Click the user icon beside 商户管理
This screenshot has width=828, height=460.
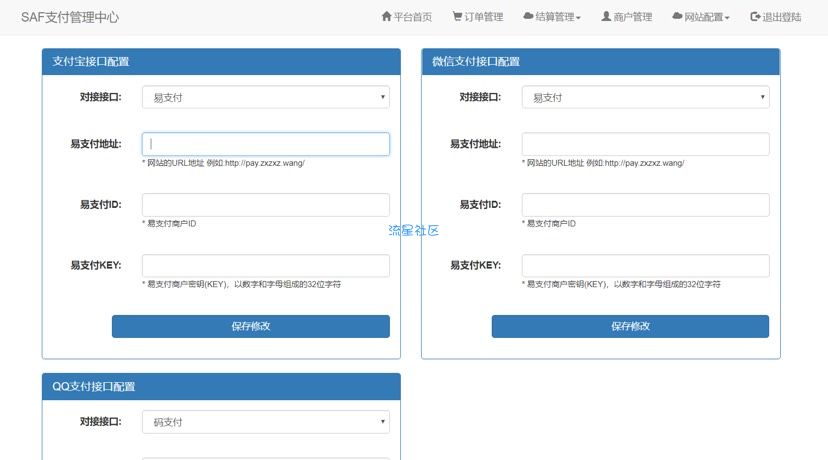coord(606,16)
